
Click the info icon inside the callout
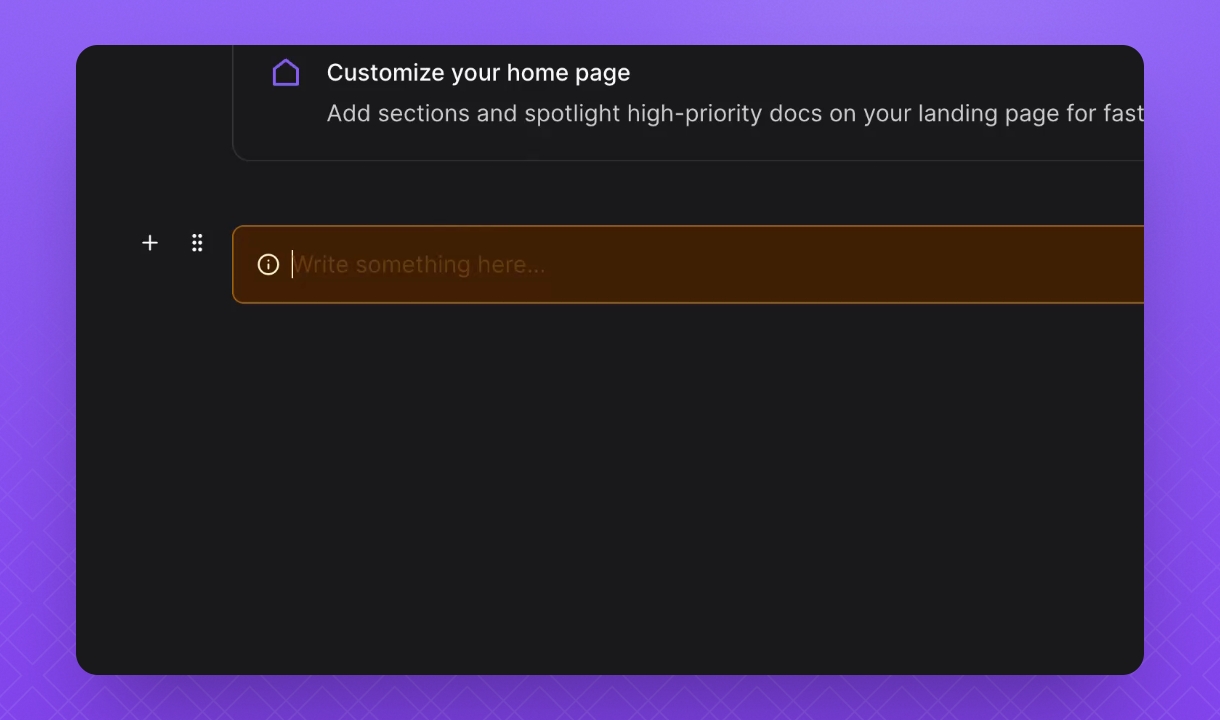268,264
